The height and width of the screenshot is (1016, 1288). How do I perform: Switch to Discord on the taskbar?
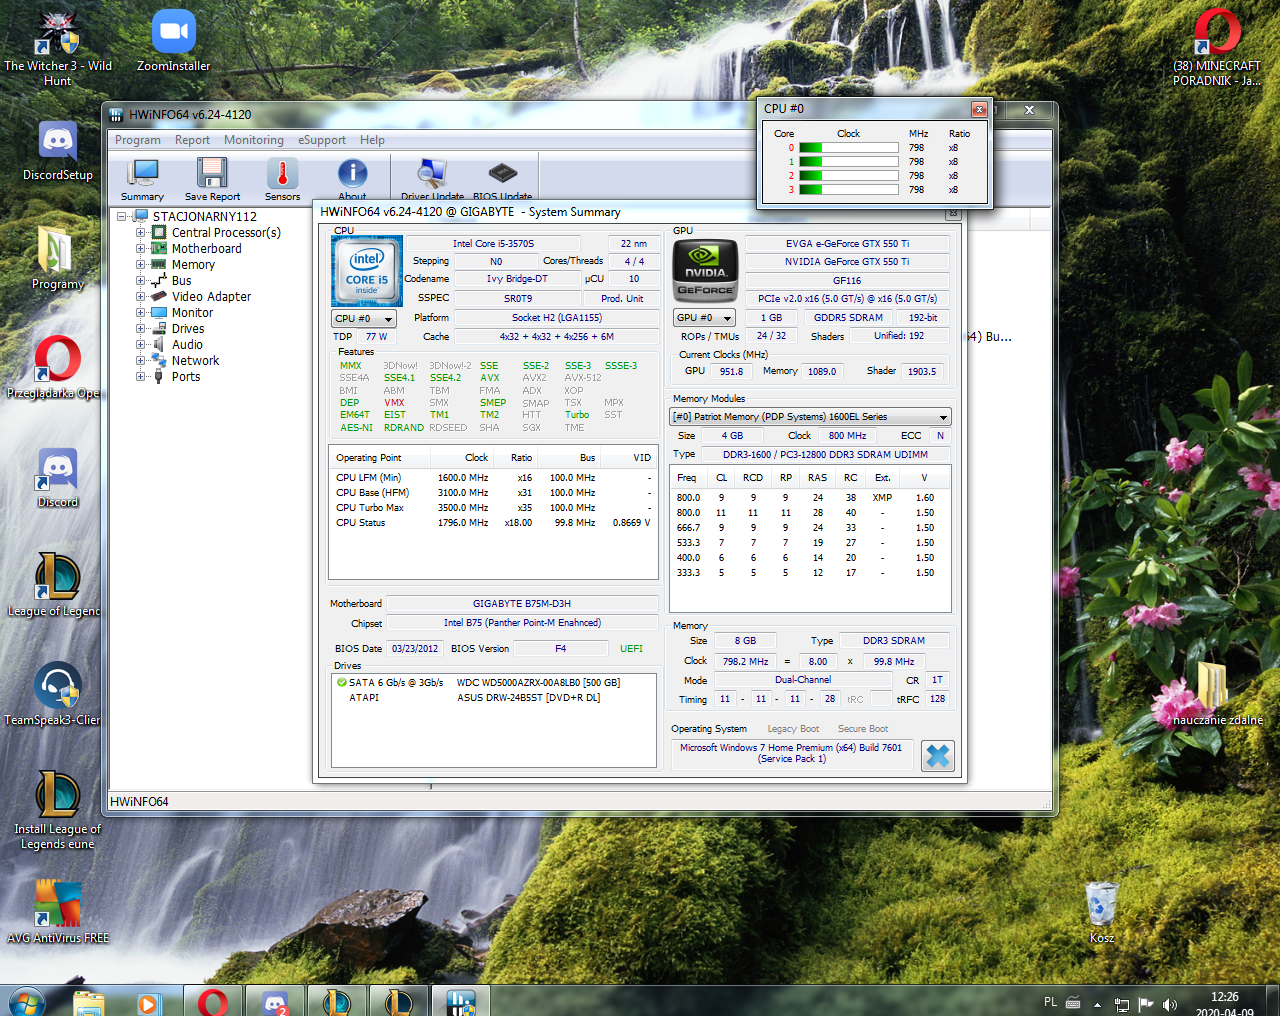(x=276, y=1001)
